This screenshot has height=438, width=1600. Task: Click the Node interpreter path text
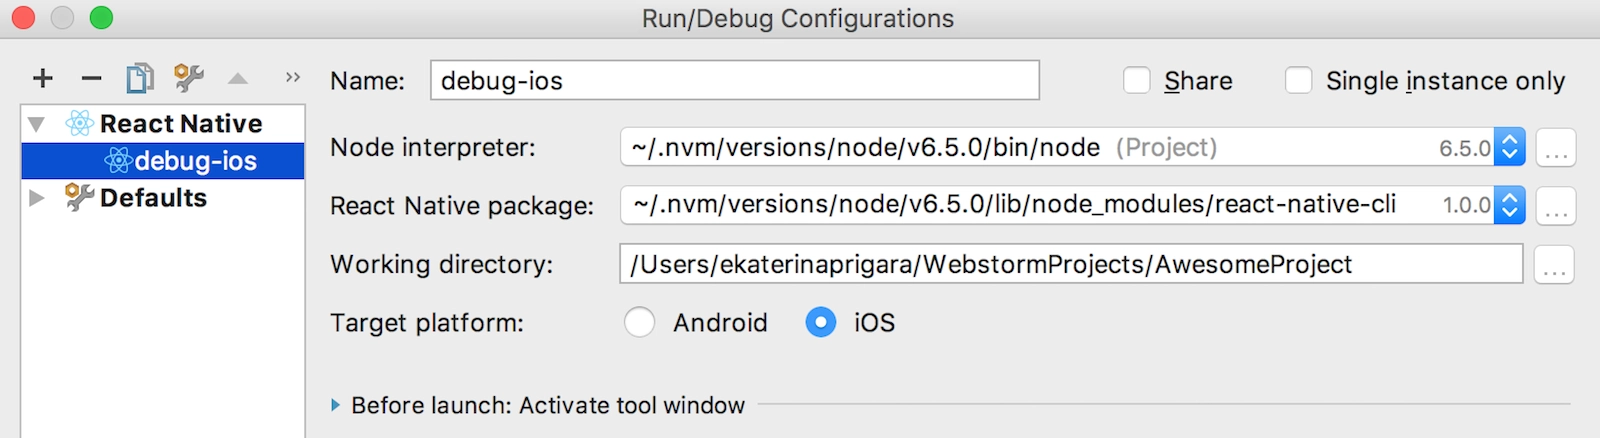(866, 148)
